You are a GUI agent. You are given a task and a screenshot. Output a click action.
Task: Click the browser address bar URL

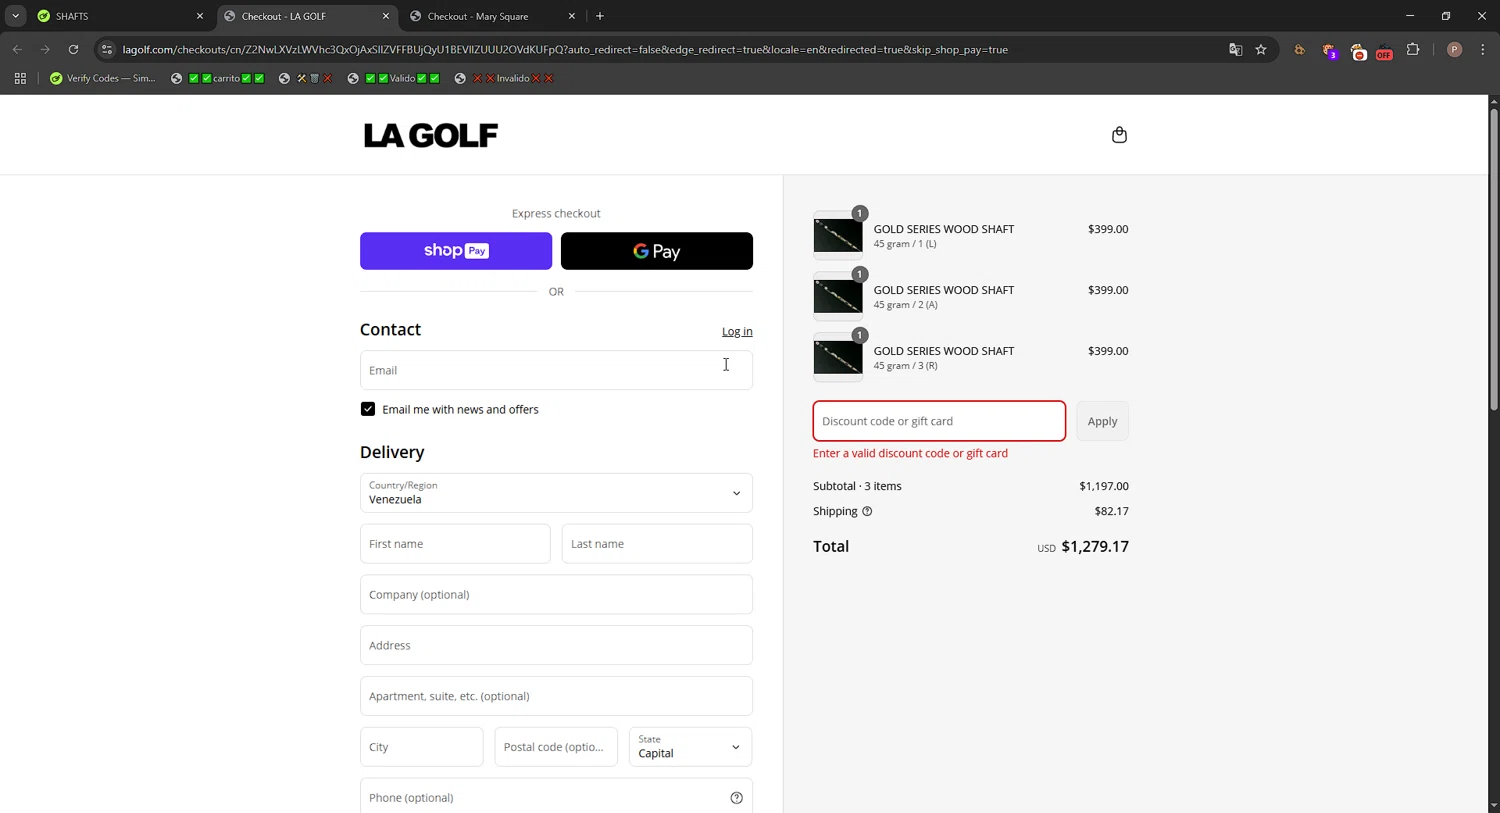pos(565,50)
